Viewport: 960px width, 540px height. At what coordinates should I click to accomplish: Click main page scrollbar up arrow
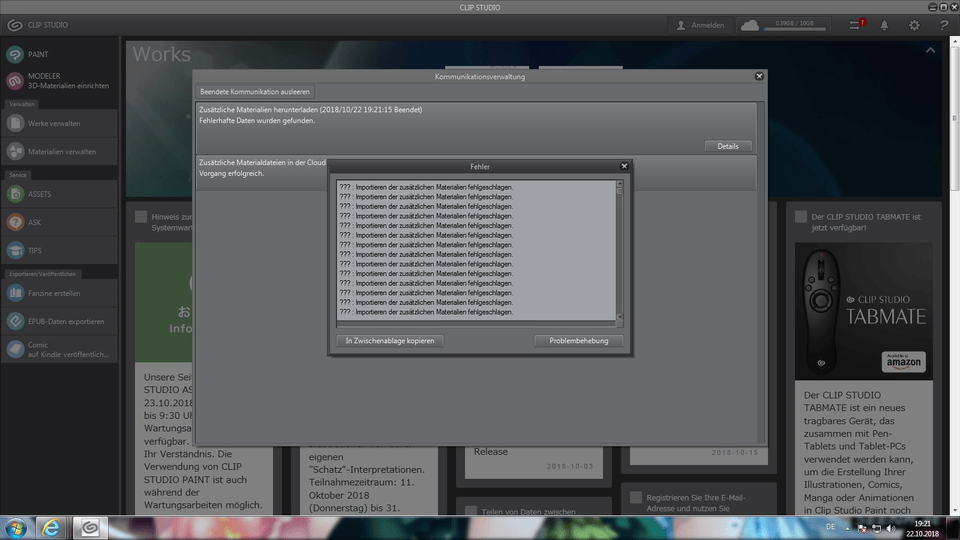pos(954,42)
